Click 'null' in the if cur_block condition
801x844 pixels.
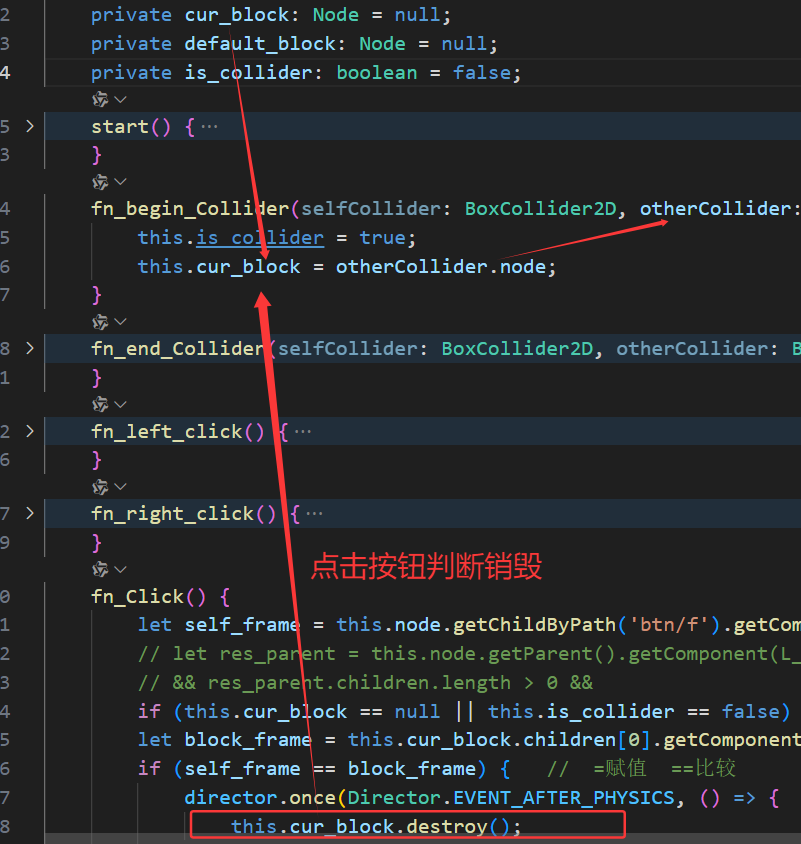point(418,712)
